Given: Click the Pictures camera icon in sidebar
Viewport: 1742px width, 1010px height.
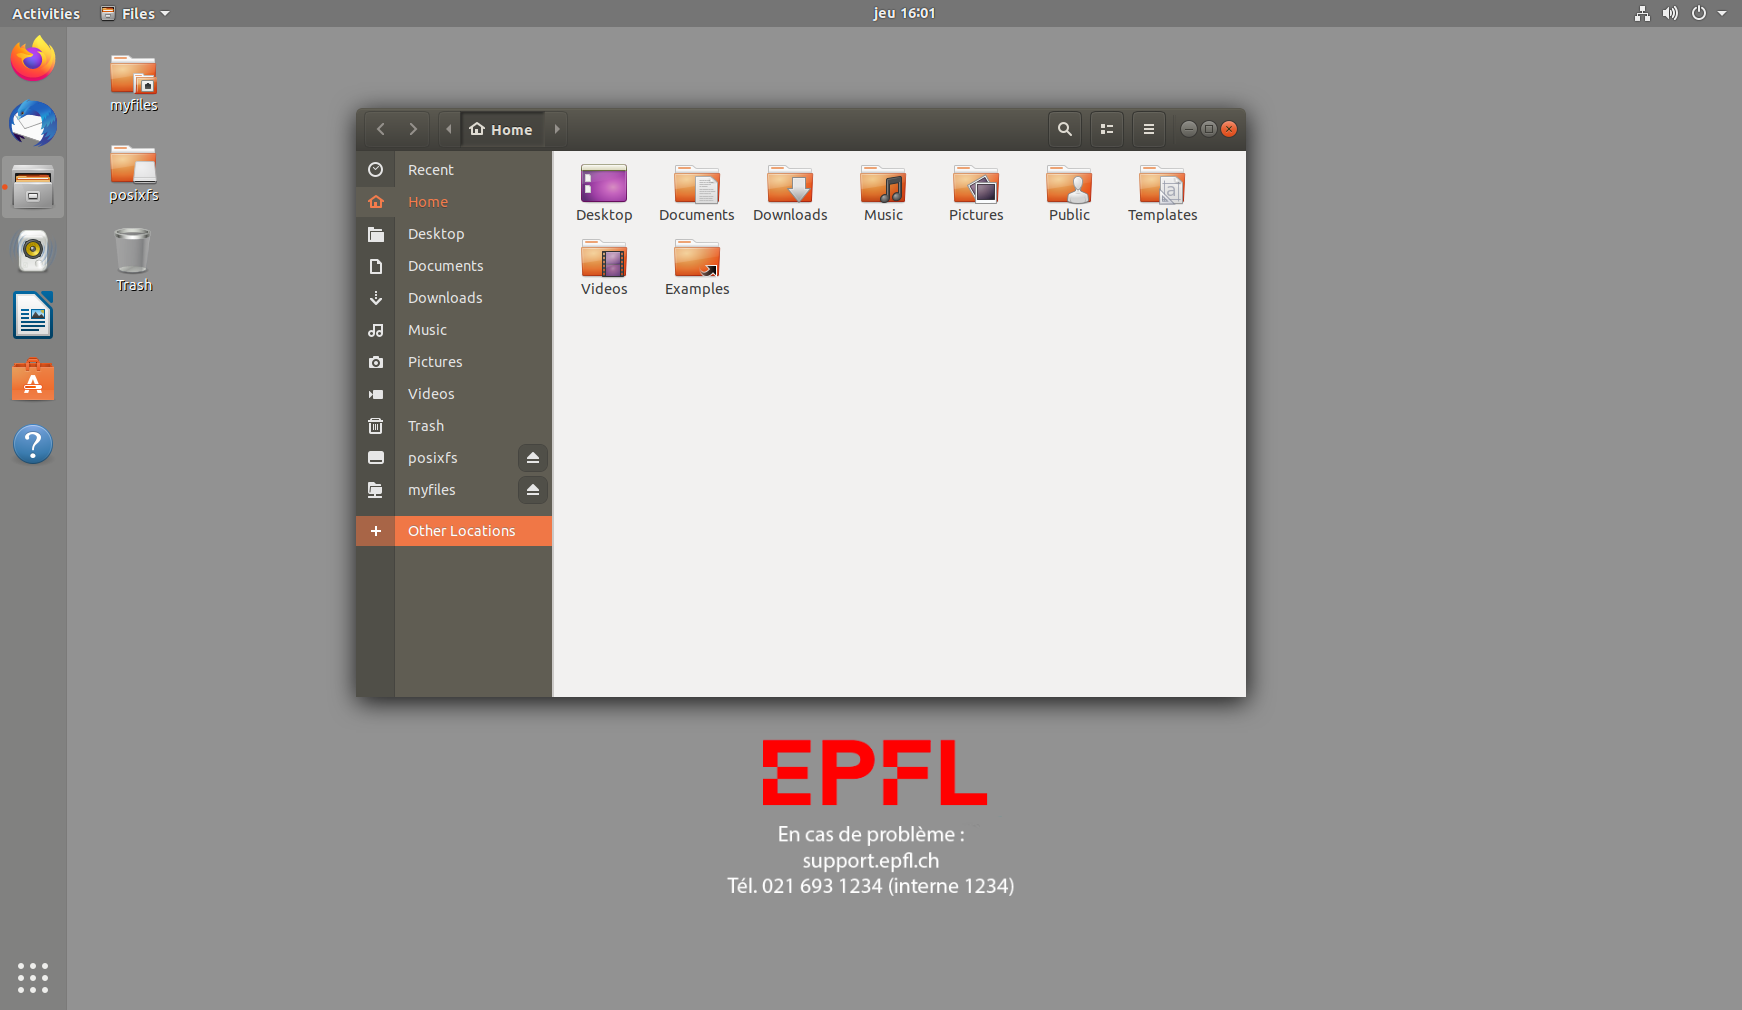Looking at the screenshot, I should click(376, 362).
